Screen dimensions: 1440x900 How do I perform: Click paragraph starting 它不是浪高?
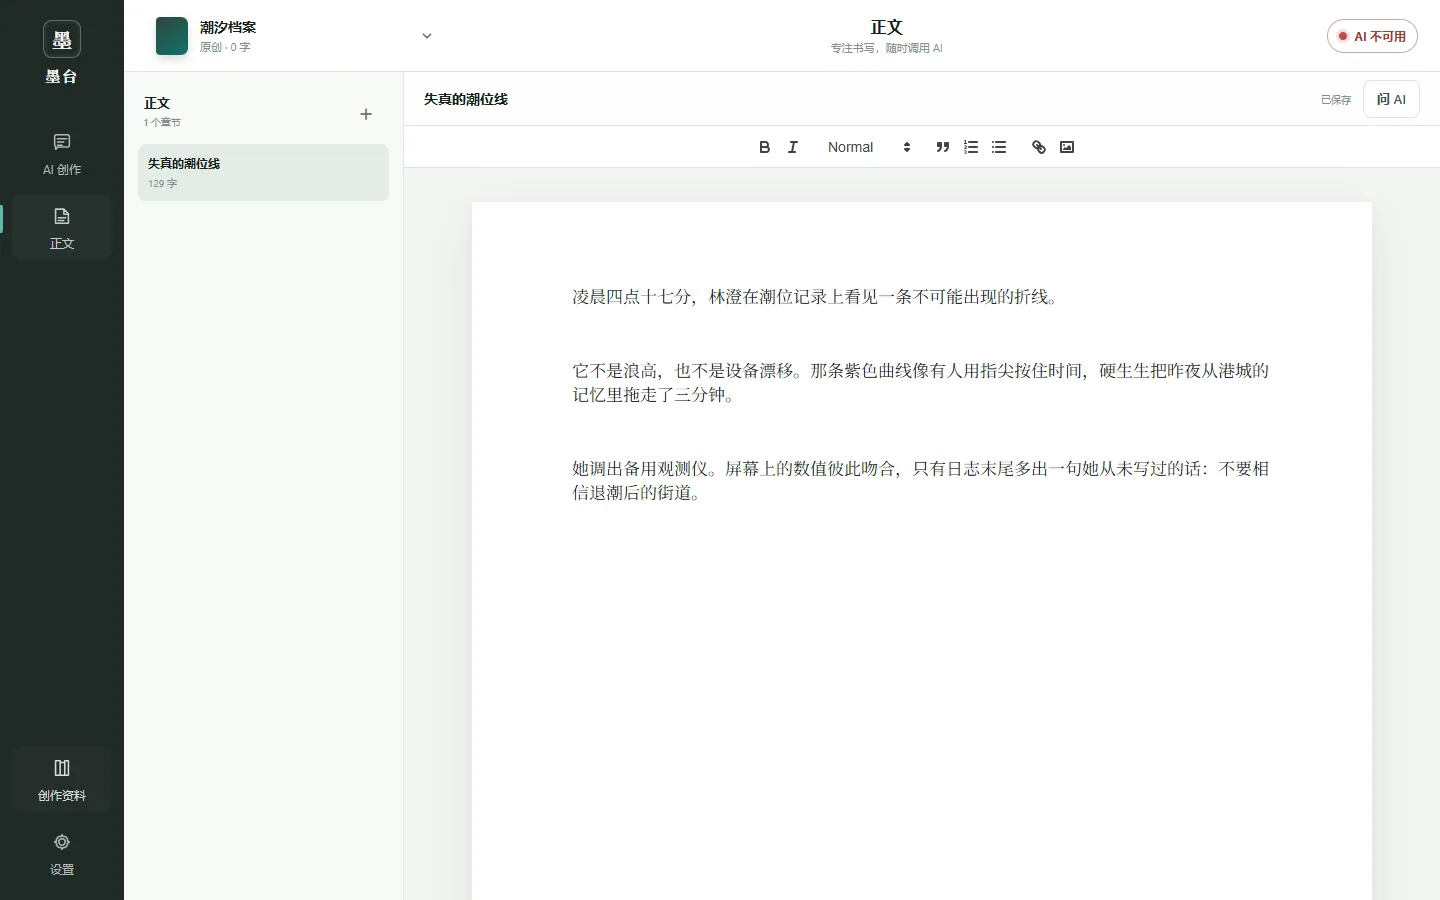point(921,383)
